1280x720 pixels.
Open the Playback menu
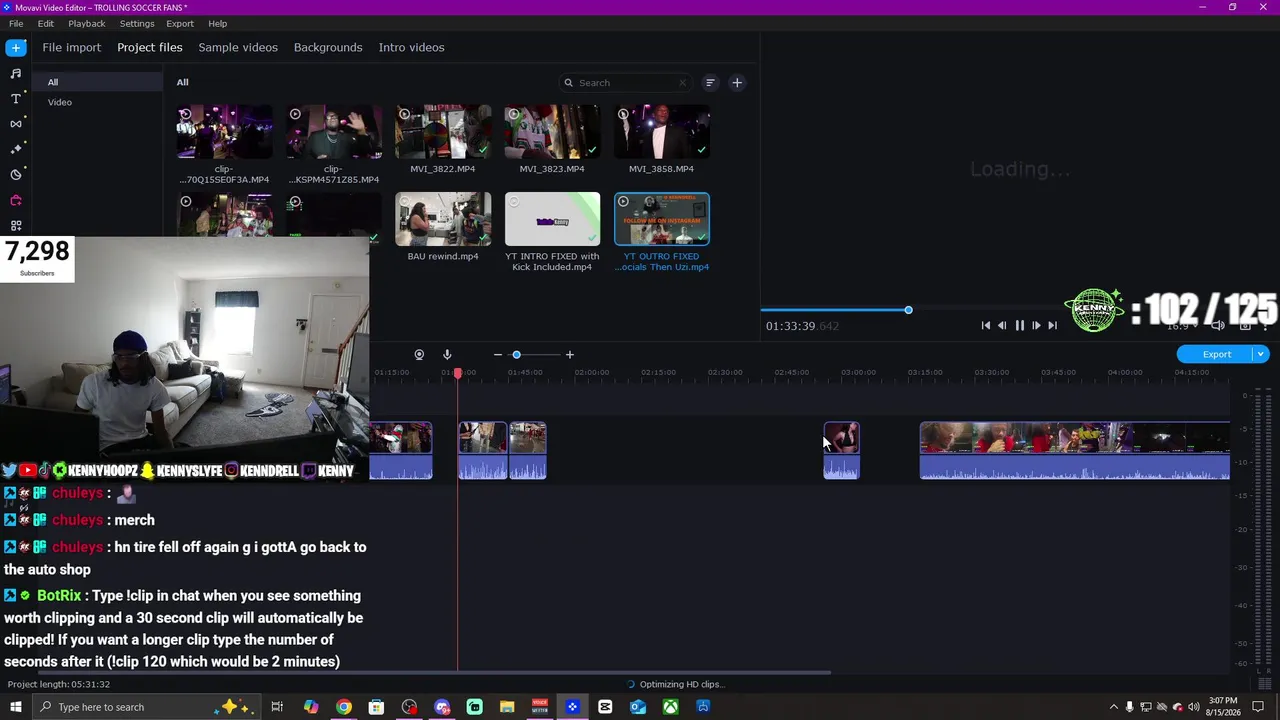87,23
